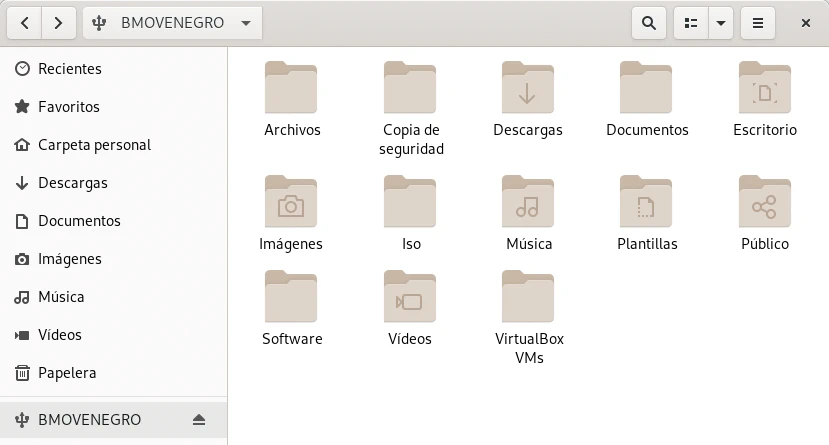Go to Carpeta personal in sidebar
Viewport: 829px width, 445px height.
point(94,145)
